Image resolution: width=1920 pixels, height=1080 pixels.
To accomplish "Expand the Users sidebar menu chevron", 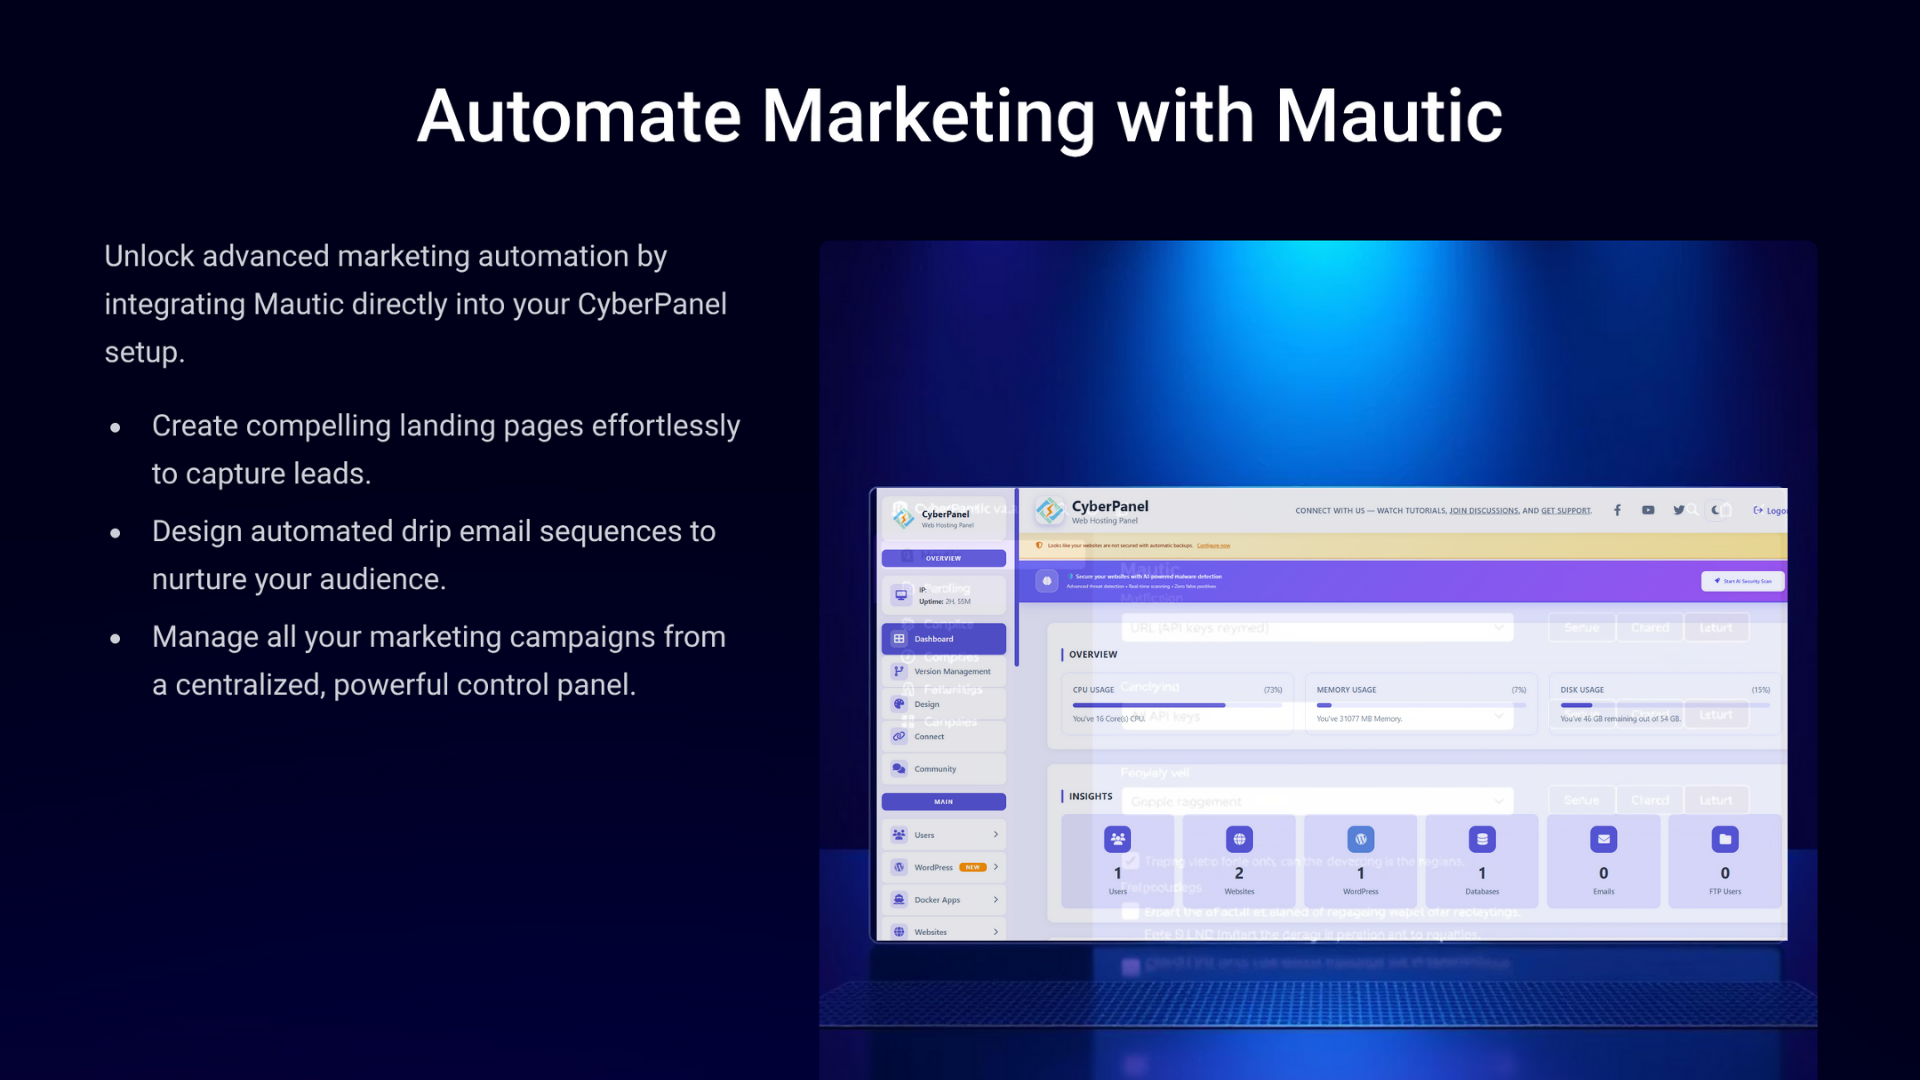I will (x=996, y=835).
